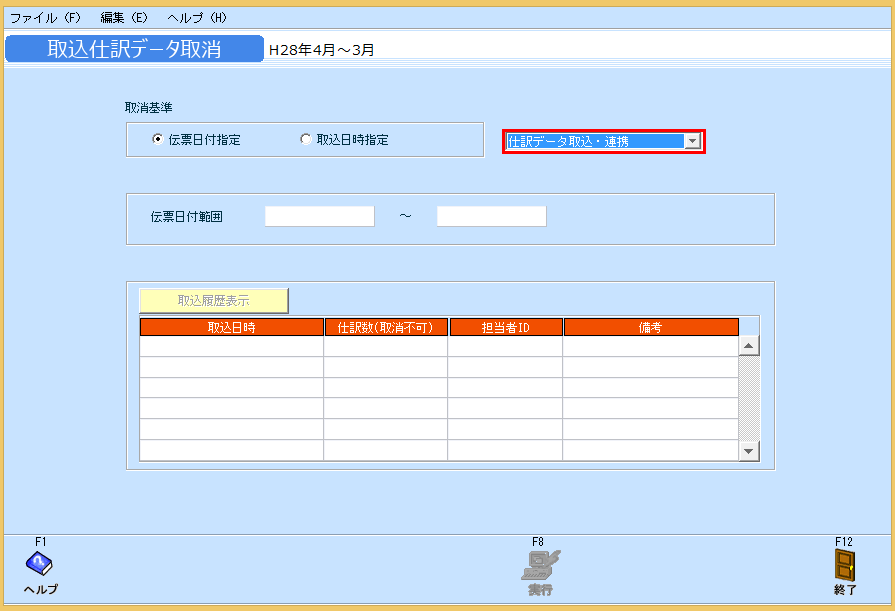Click the 担当者ID column header
The image size is (895, 611).
(506, 326)
